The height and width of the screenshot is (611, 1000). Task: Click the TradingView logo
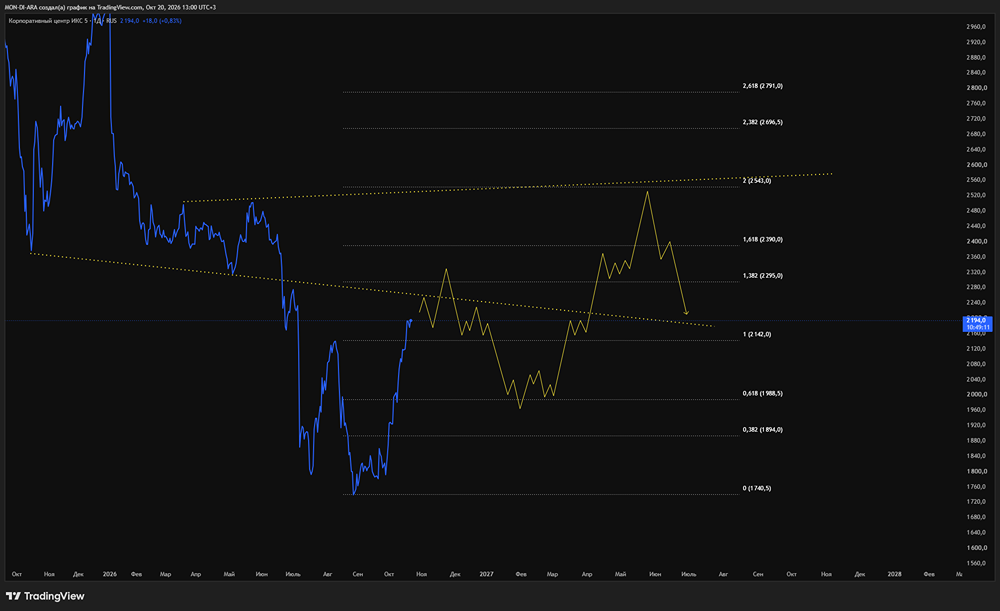[x=45, y=596]
